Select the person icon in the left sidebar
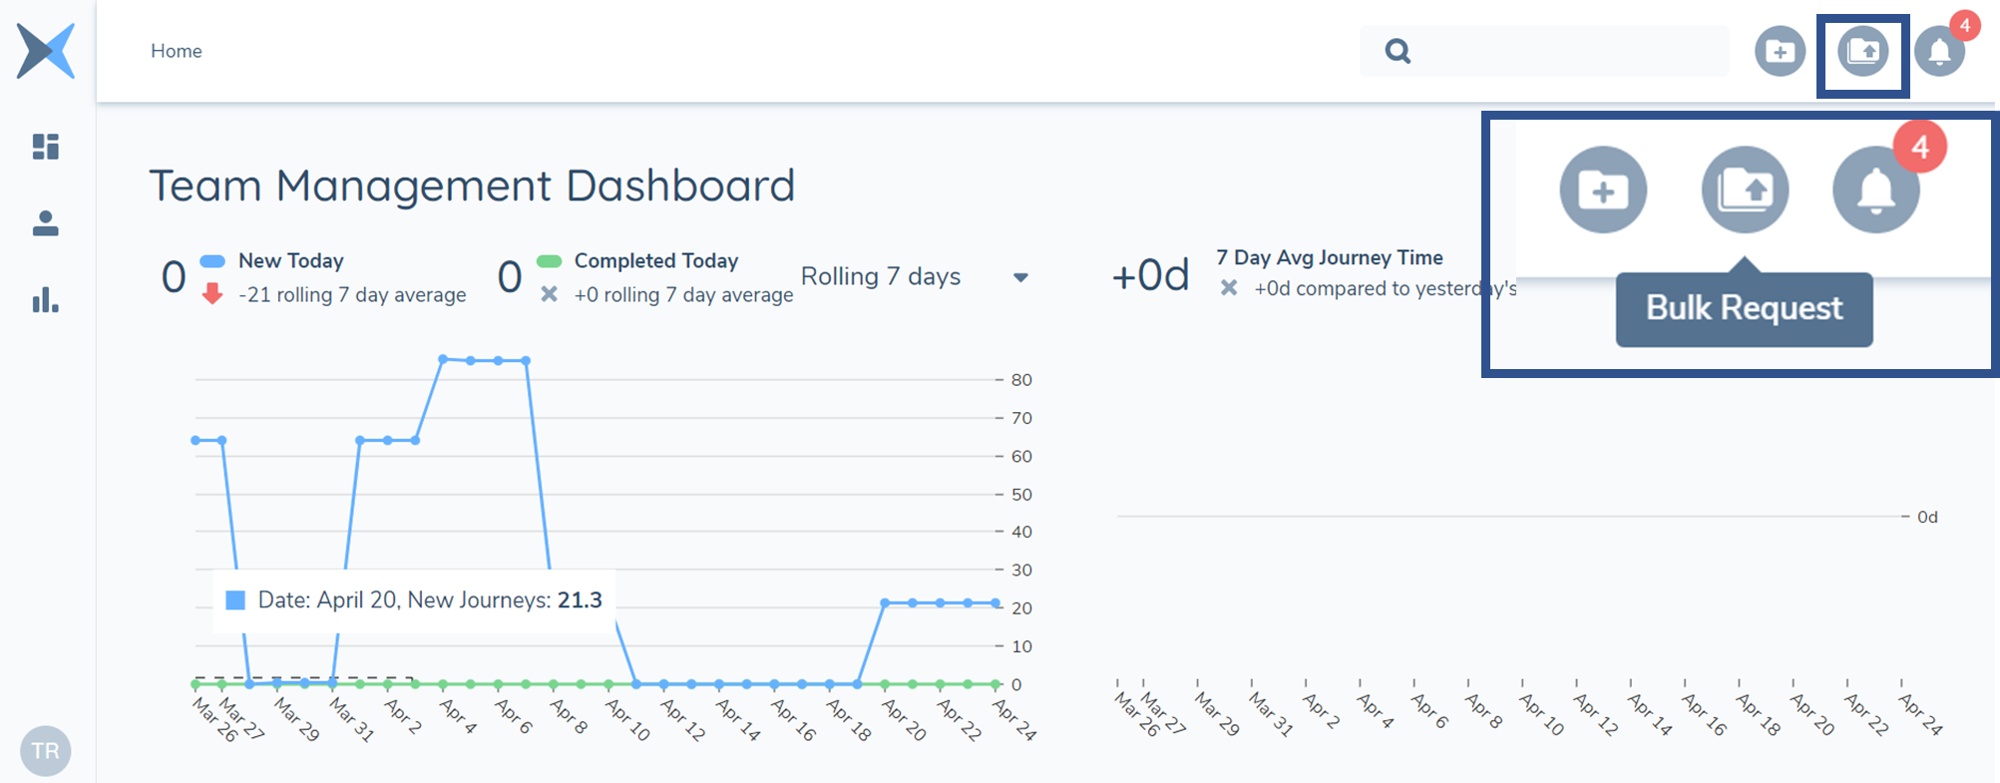The image size is (2000, 783). coord(46,223)
